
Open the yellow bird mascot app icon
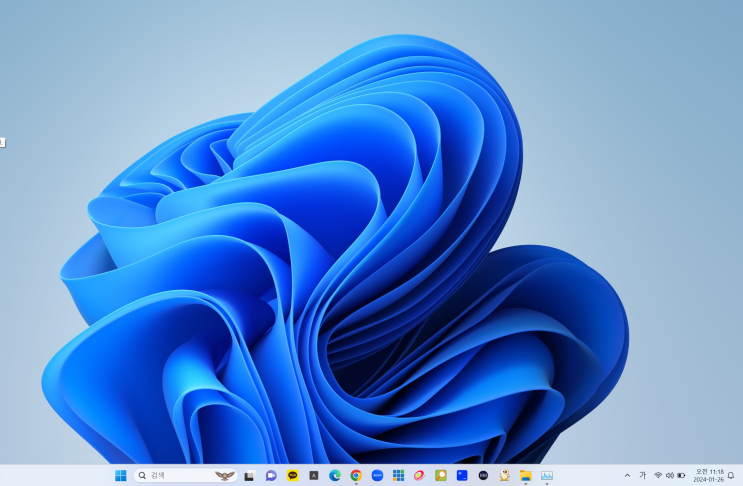(x=505, y=476)
